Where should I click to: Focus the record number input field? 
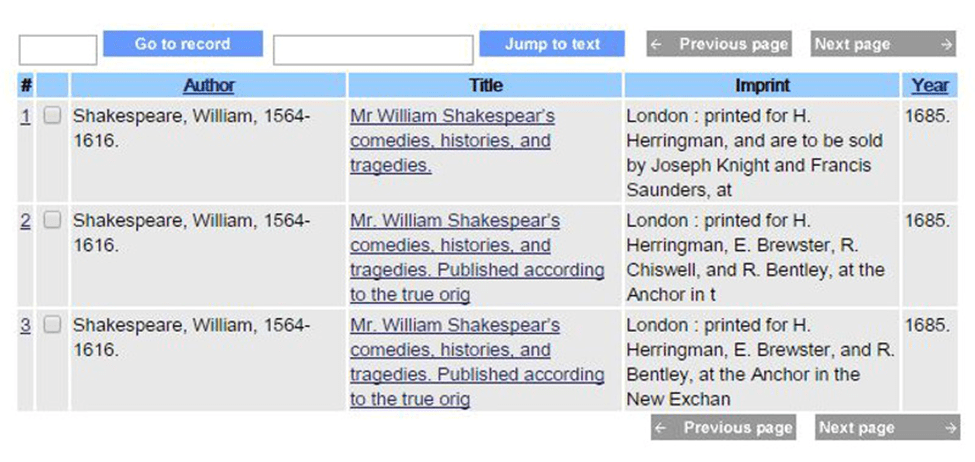pyautogui.click(x=58, y=50)
